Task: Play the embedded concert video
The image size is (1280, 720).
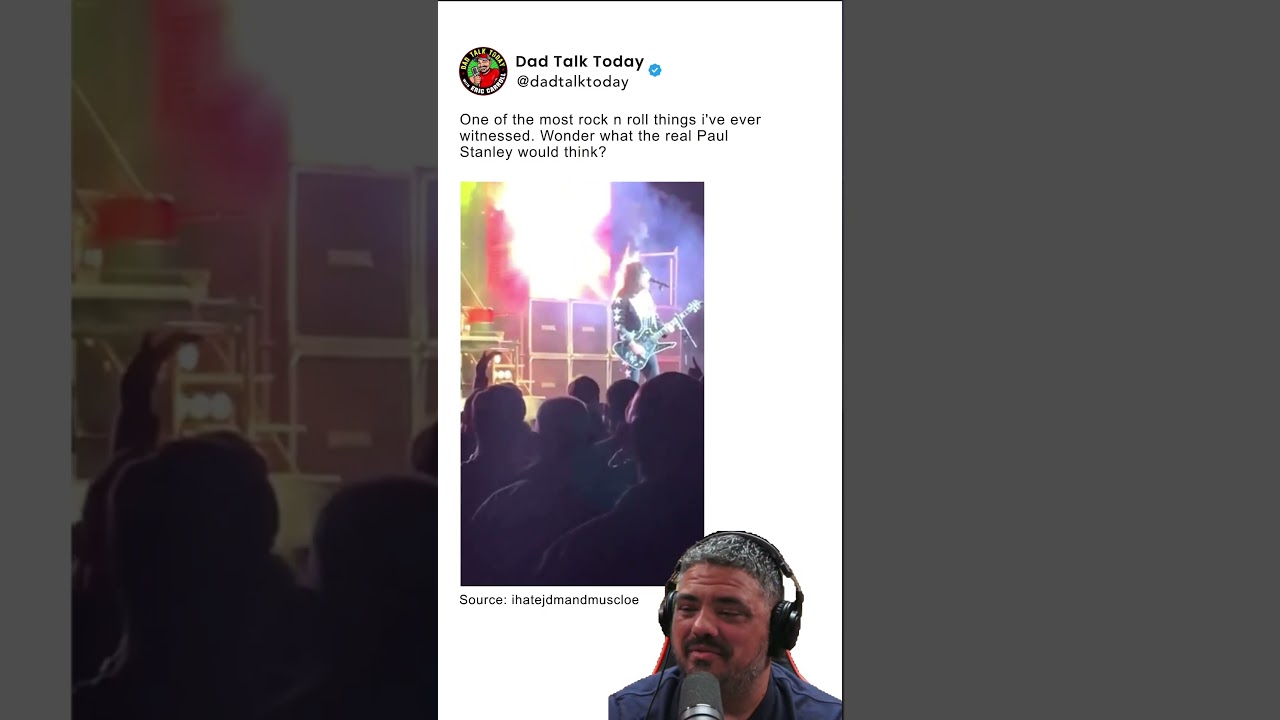Action: [582, 383]
